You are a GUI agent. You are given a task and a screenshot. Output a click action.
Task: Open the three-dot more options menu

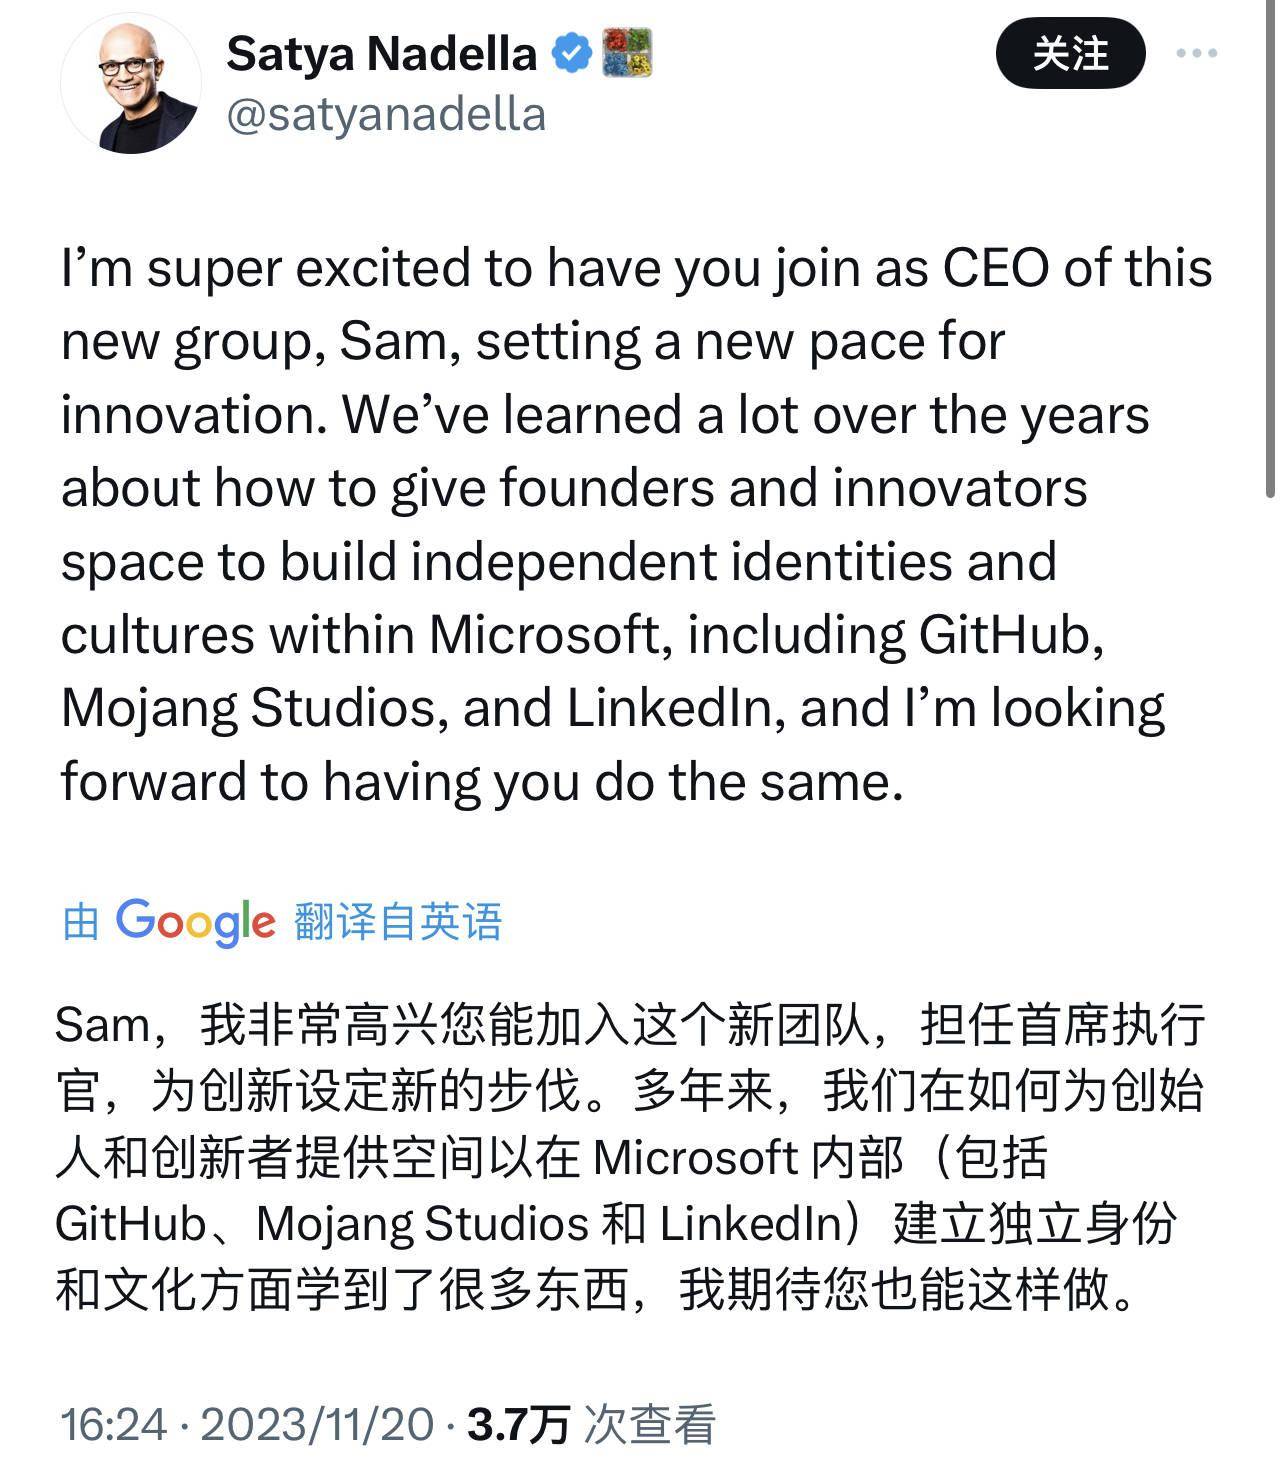point(1196,54)
